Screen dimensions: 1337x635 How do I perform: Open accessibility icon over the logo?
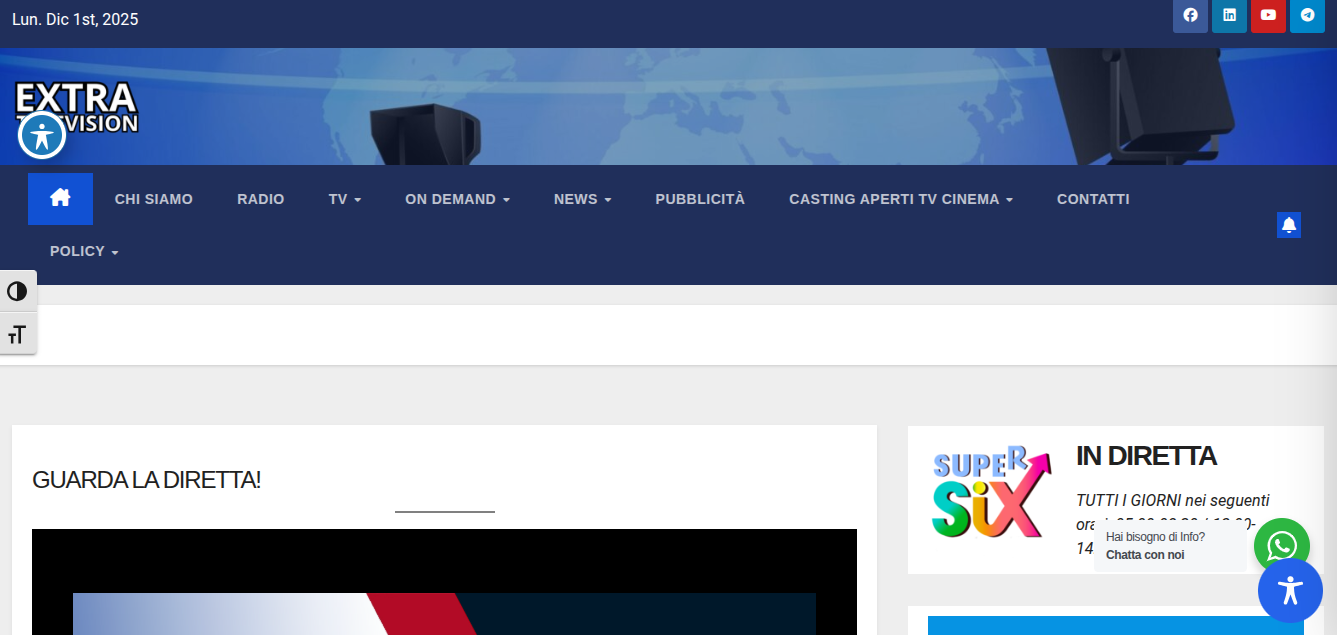pos(42,135)
